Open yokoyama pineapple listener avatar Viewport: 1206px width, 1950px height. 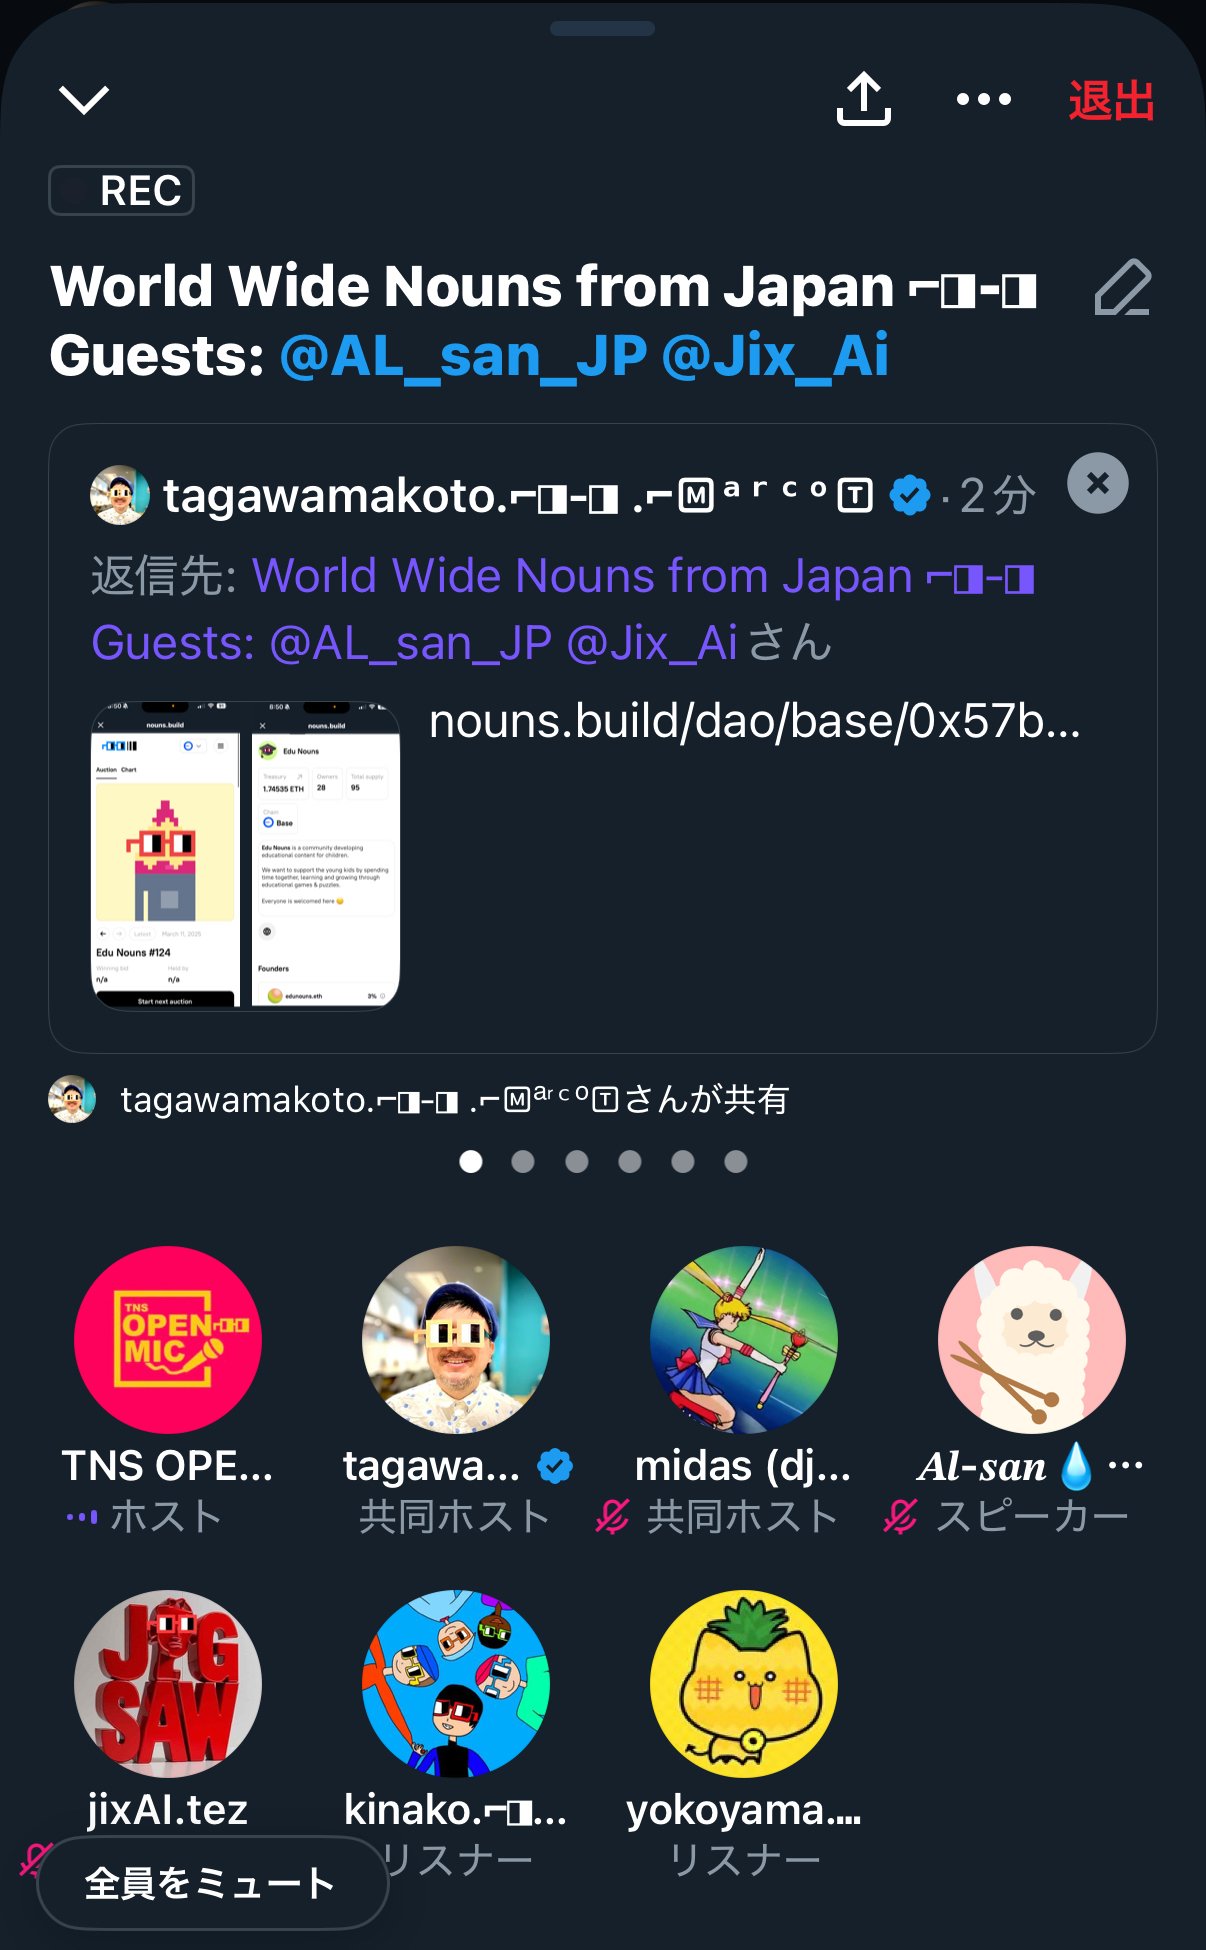click(x=744, y=1683)
